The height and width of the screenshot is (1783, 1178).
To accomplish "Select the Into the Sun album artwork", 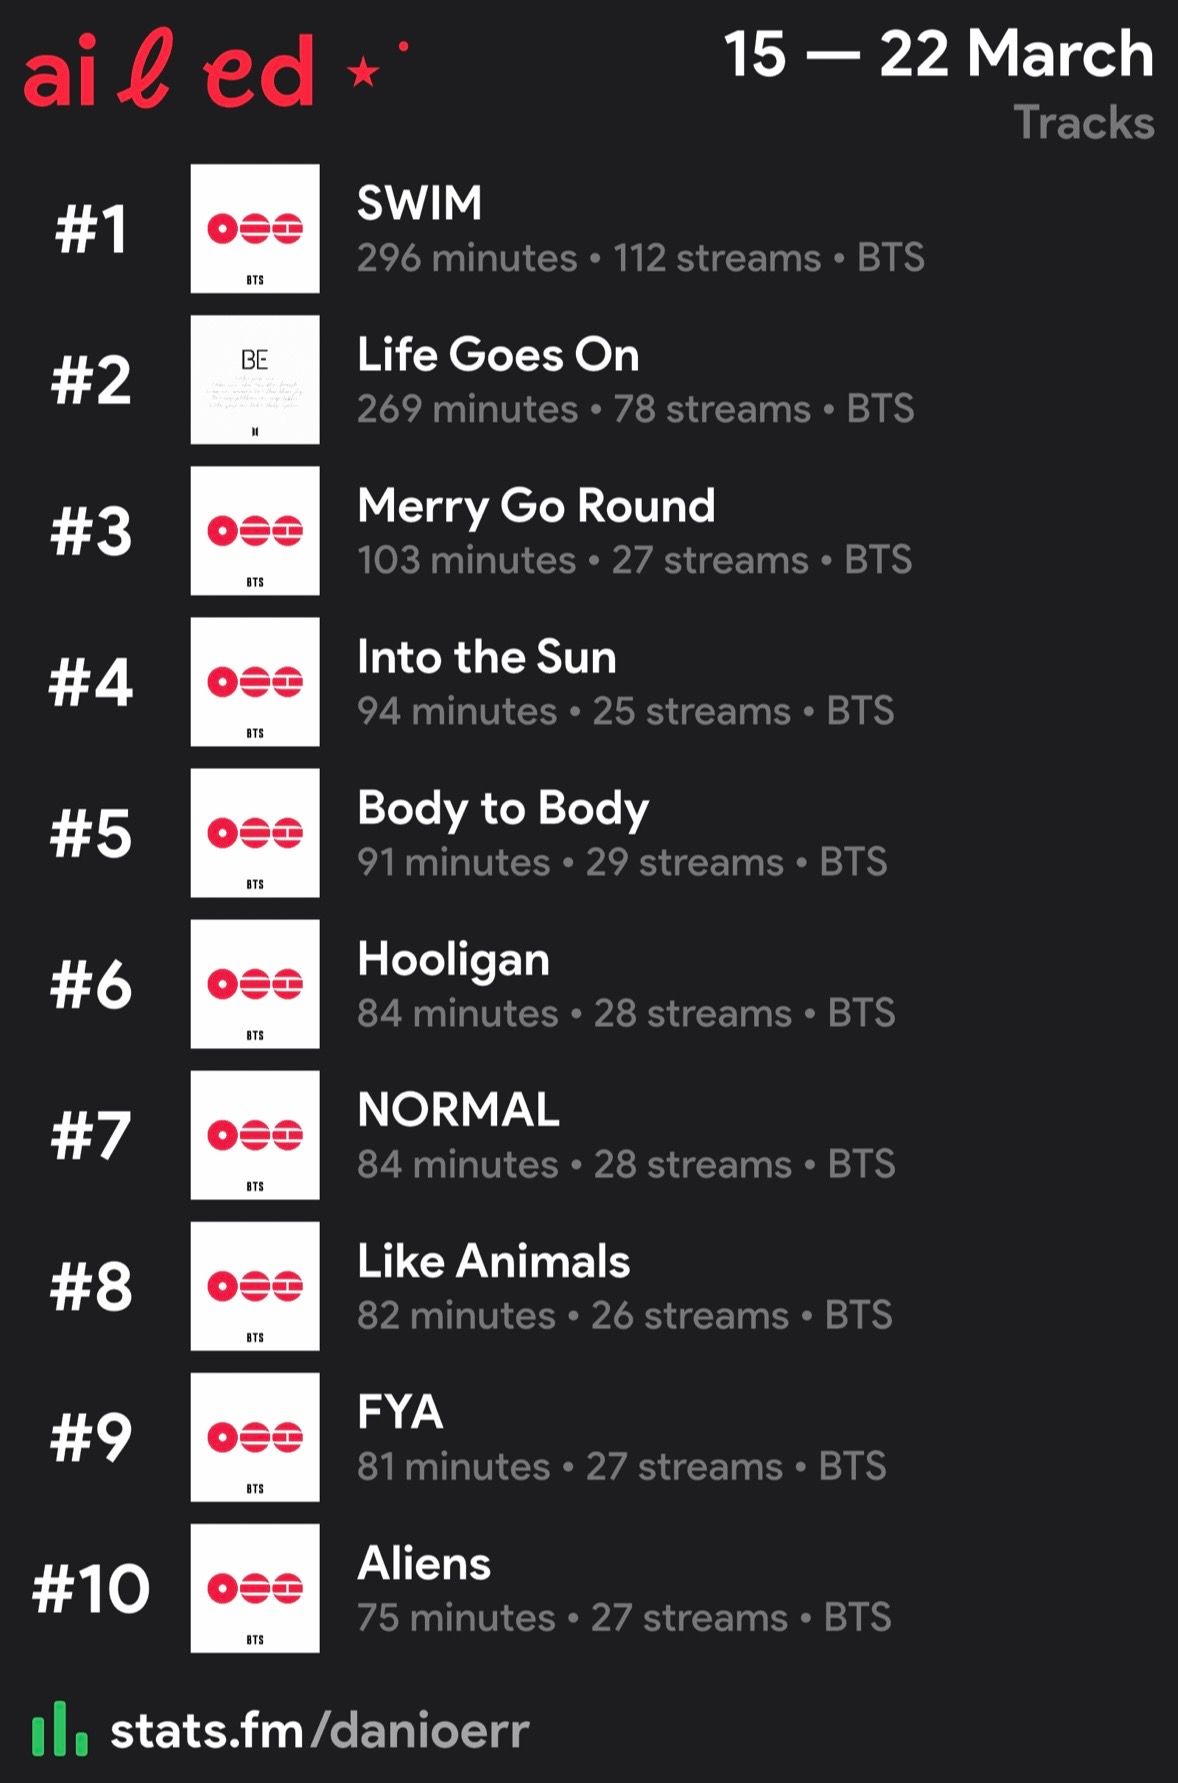I will 255,682.
